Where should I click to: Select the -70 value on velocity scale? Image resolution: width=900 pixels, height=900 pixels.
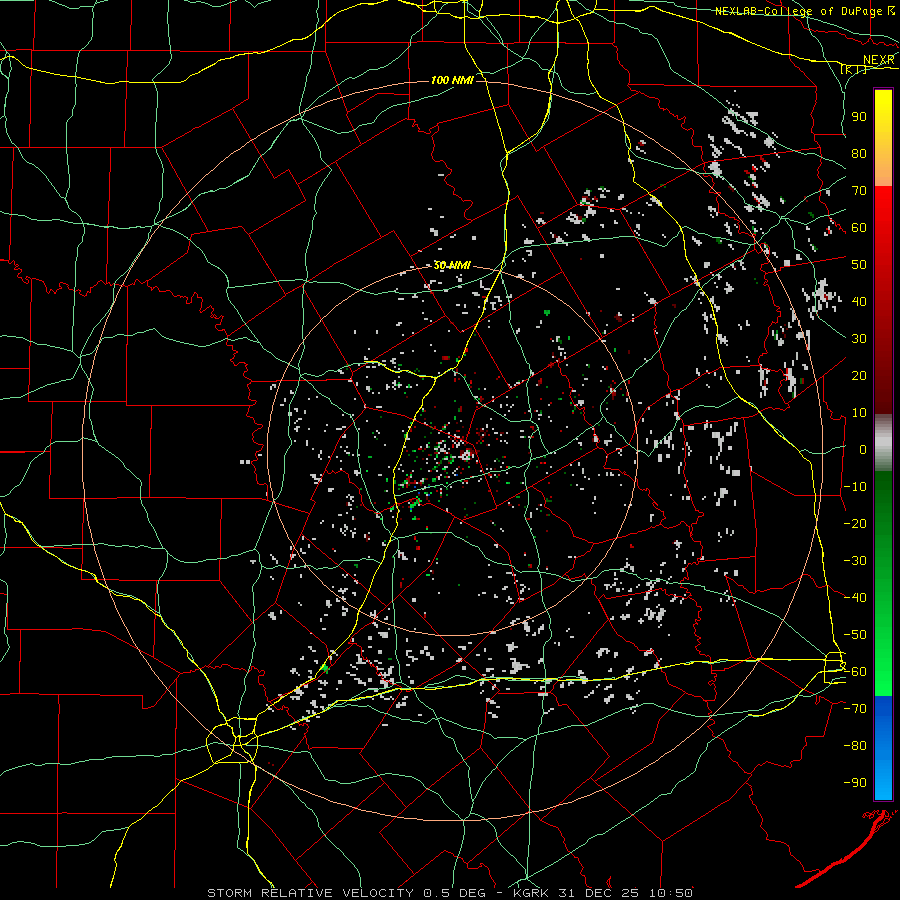pos(855,709)
